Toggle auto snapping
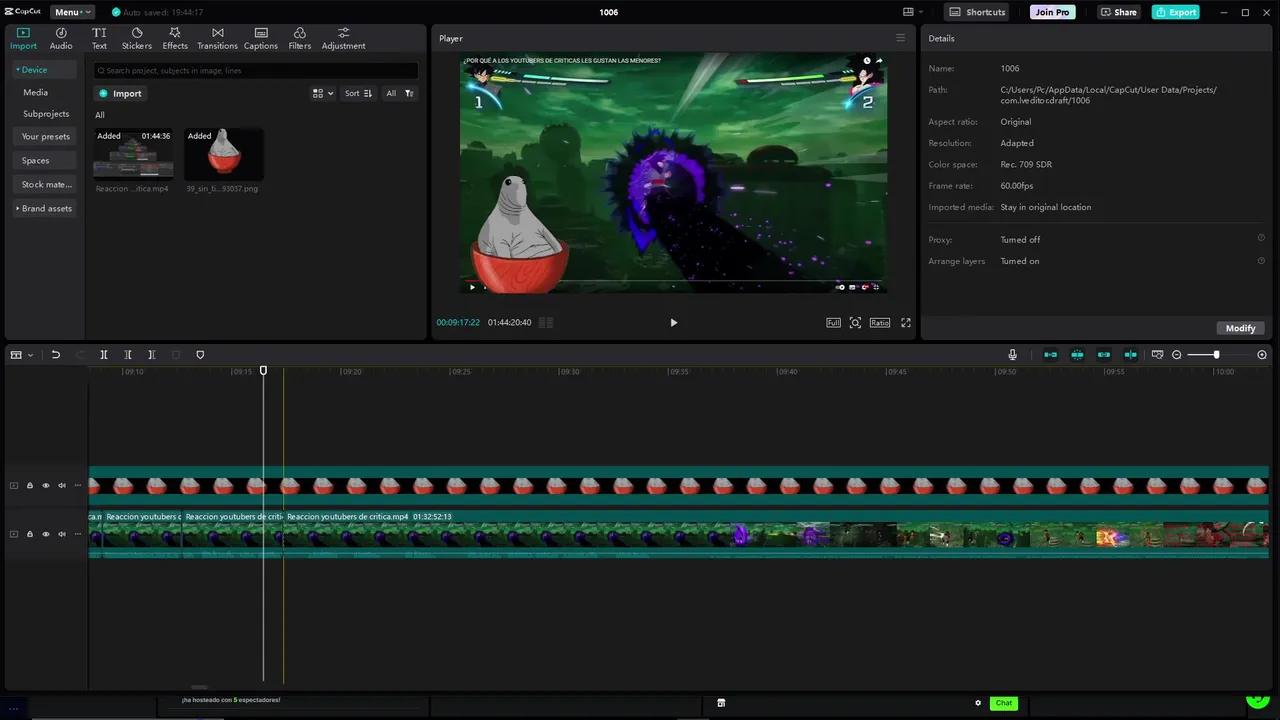Viewport: 1280px width, 720px height. coord(1077,355)
